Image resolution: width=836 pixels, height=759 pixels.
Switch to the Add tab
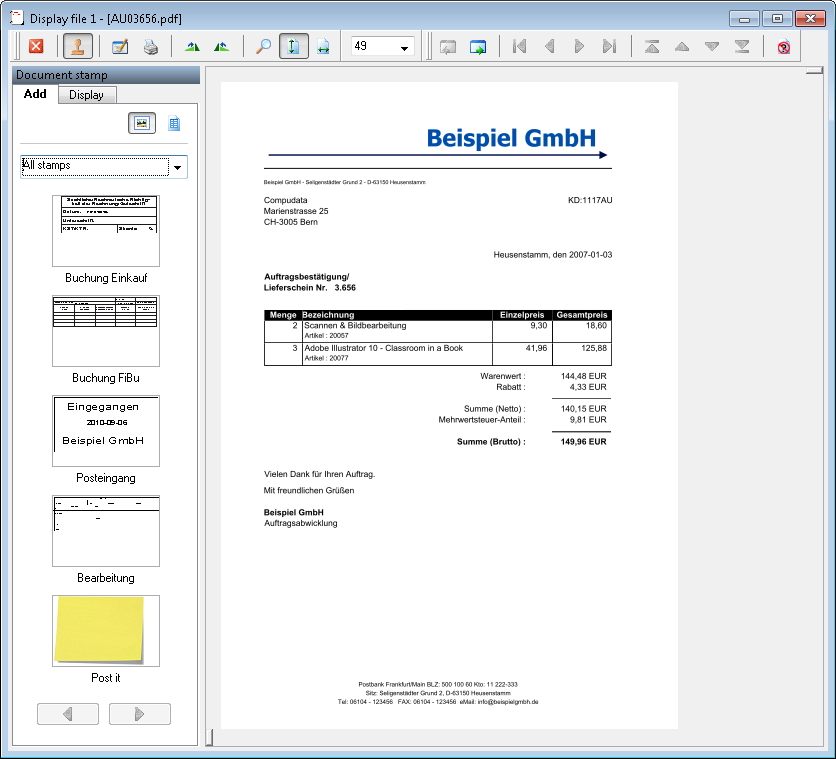[x=35, y=94]
